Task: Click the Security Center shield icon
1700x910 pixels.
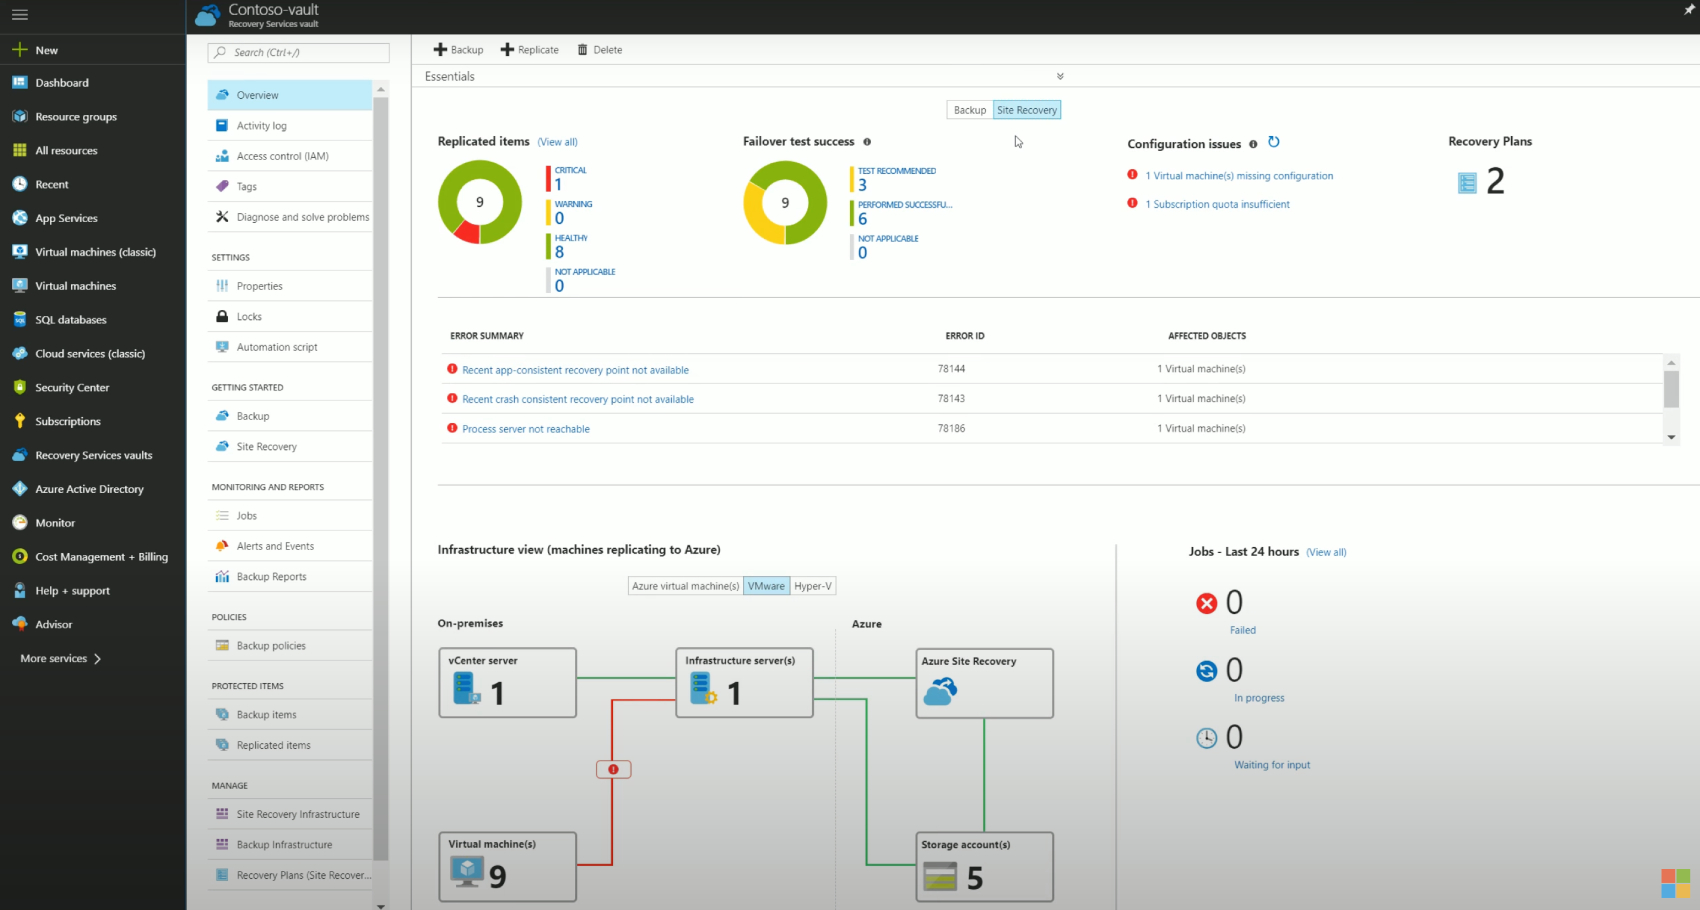Action: click(x=19, y=387)
